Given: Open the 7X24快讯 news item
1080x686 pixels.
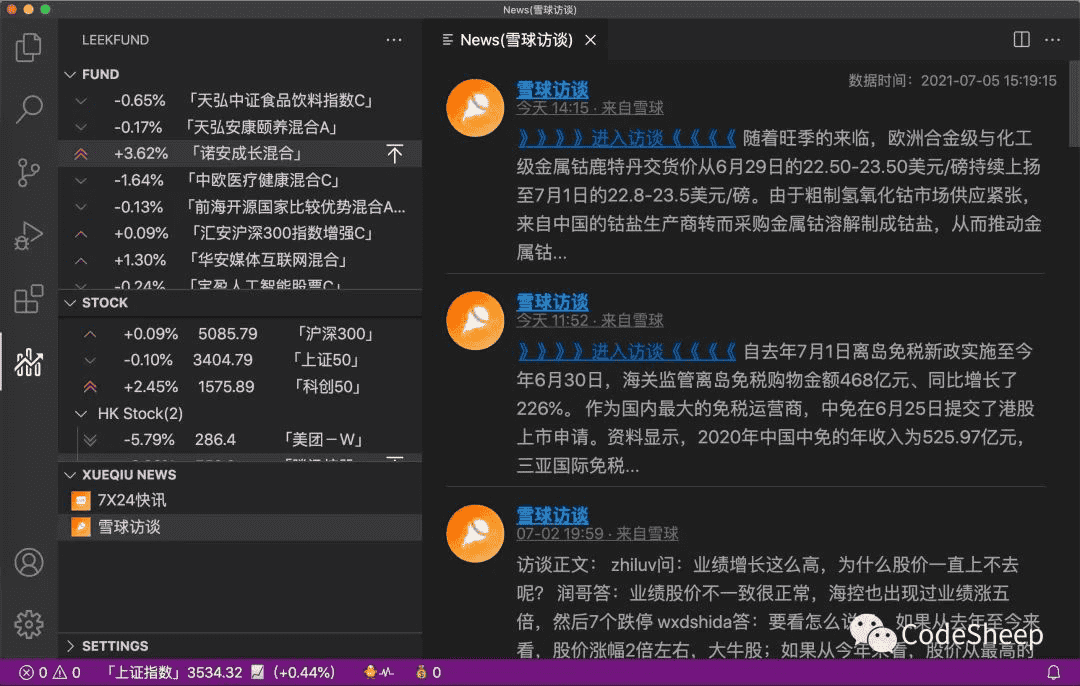Looking at the screenshot, I should coord(240,501).
